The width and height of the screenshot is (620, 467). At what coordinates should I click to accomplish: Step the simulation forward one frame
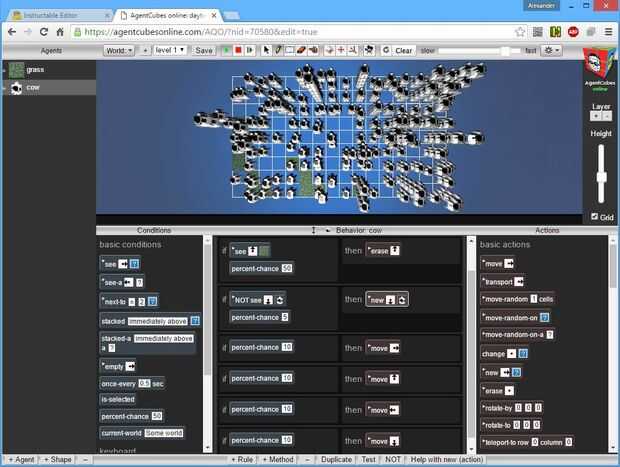pyautogui.click(x=250, y=50)
